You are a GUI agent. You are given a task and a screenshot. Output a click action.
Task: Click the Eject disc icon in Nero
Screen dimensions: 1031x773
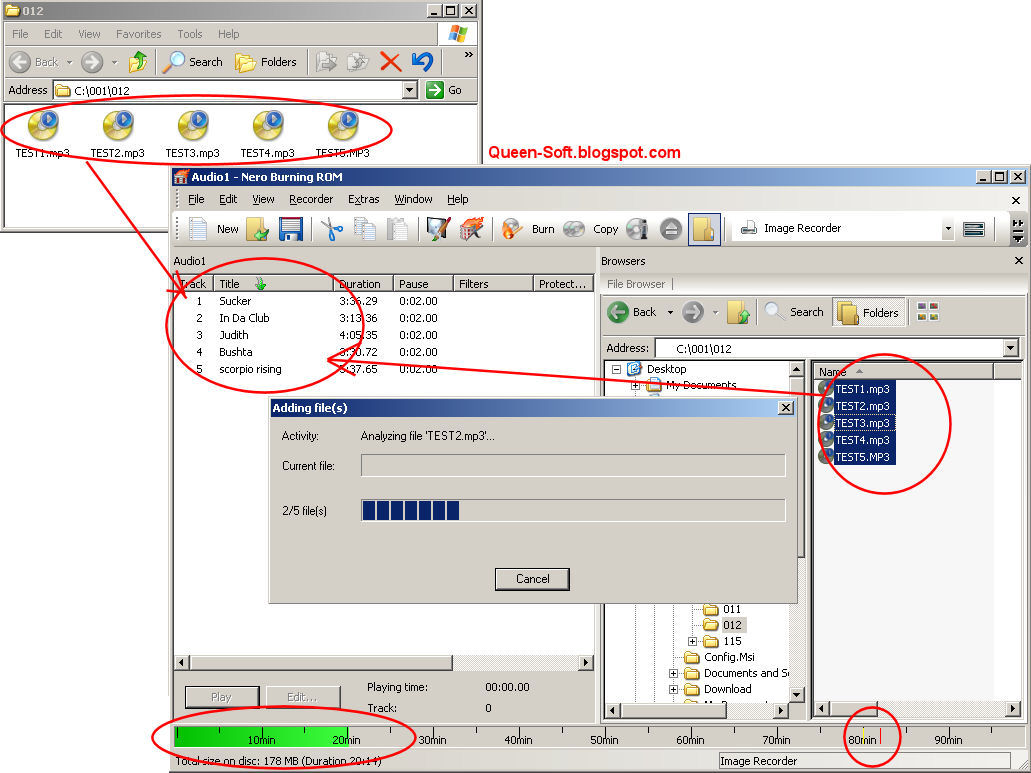click(x=671, y=229)
